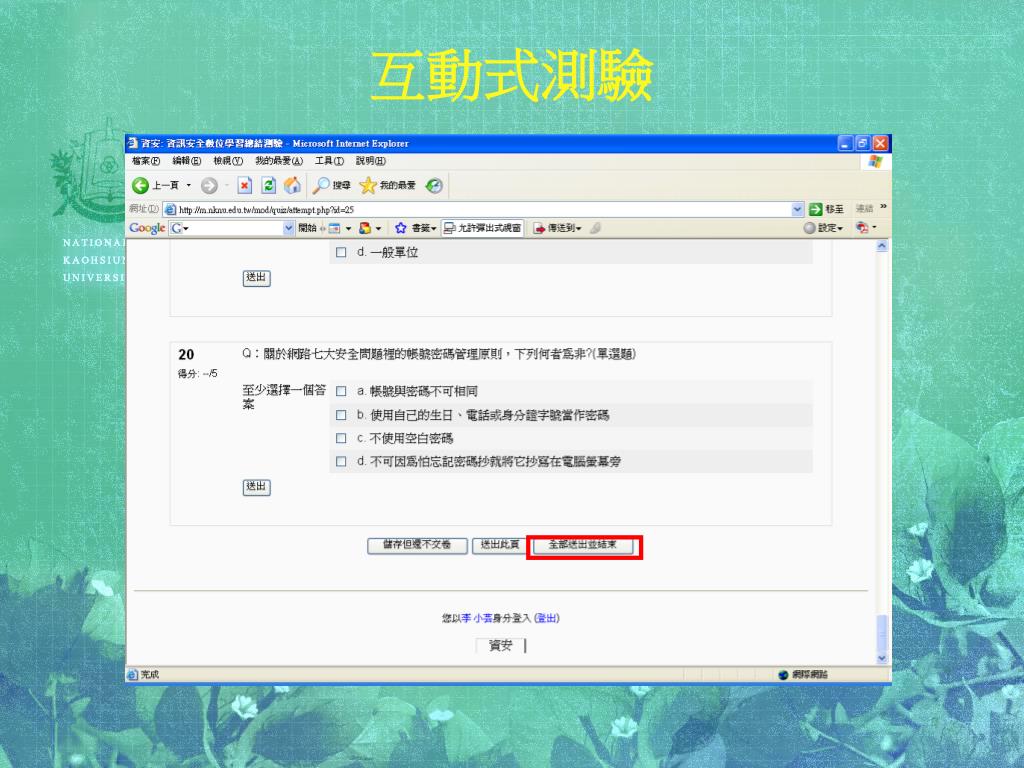Click the Google toolbar news/calendar icon
The height and width of the screenshot is (768, 1024).
coord(334,228)
